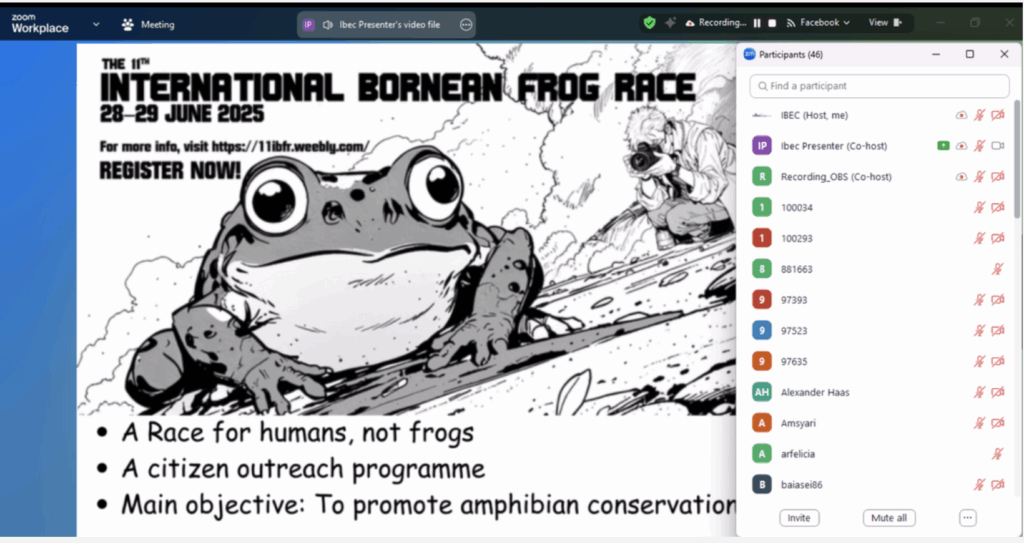
Task: Open the participants panel more options button
Action: pos(966,518)
